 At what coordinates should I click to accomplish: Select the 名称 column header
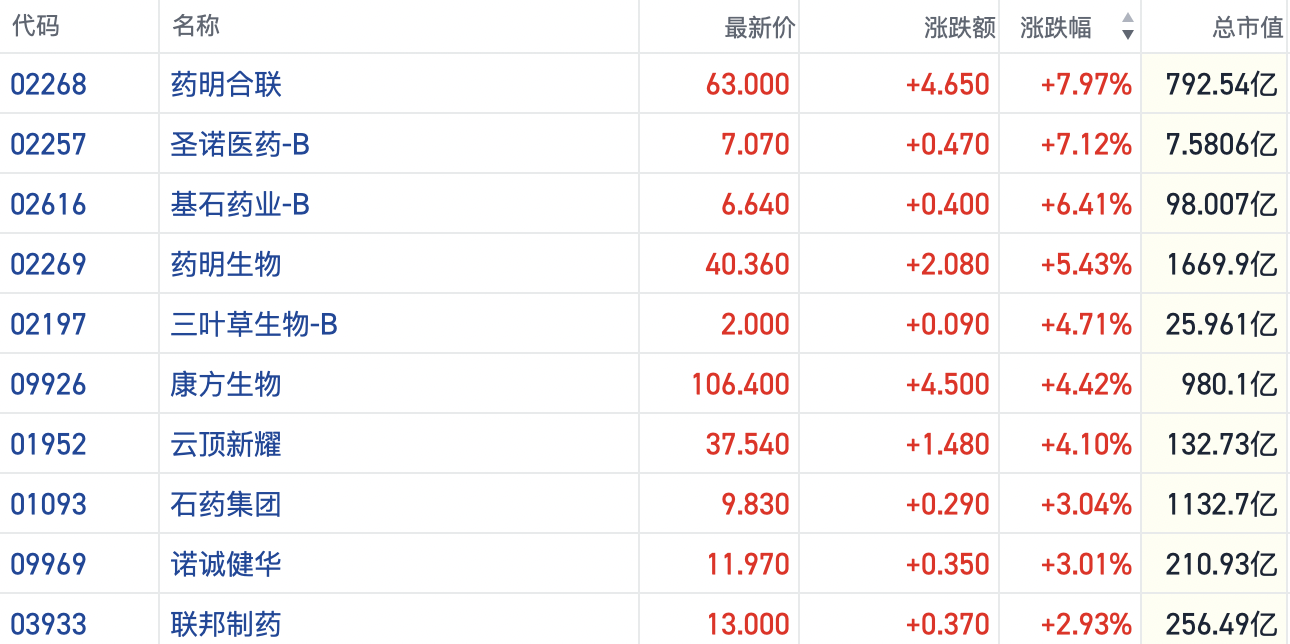pyautogui.click(x=195, y=27)
